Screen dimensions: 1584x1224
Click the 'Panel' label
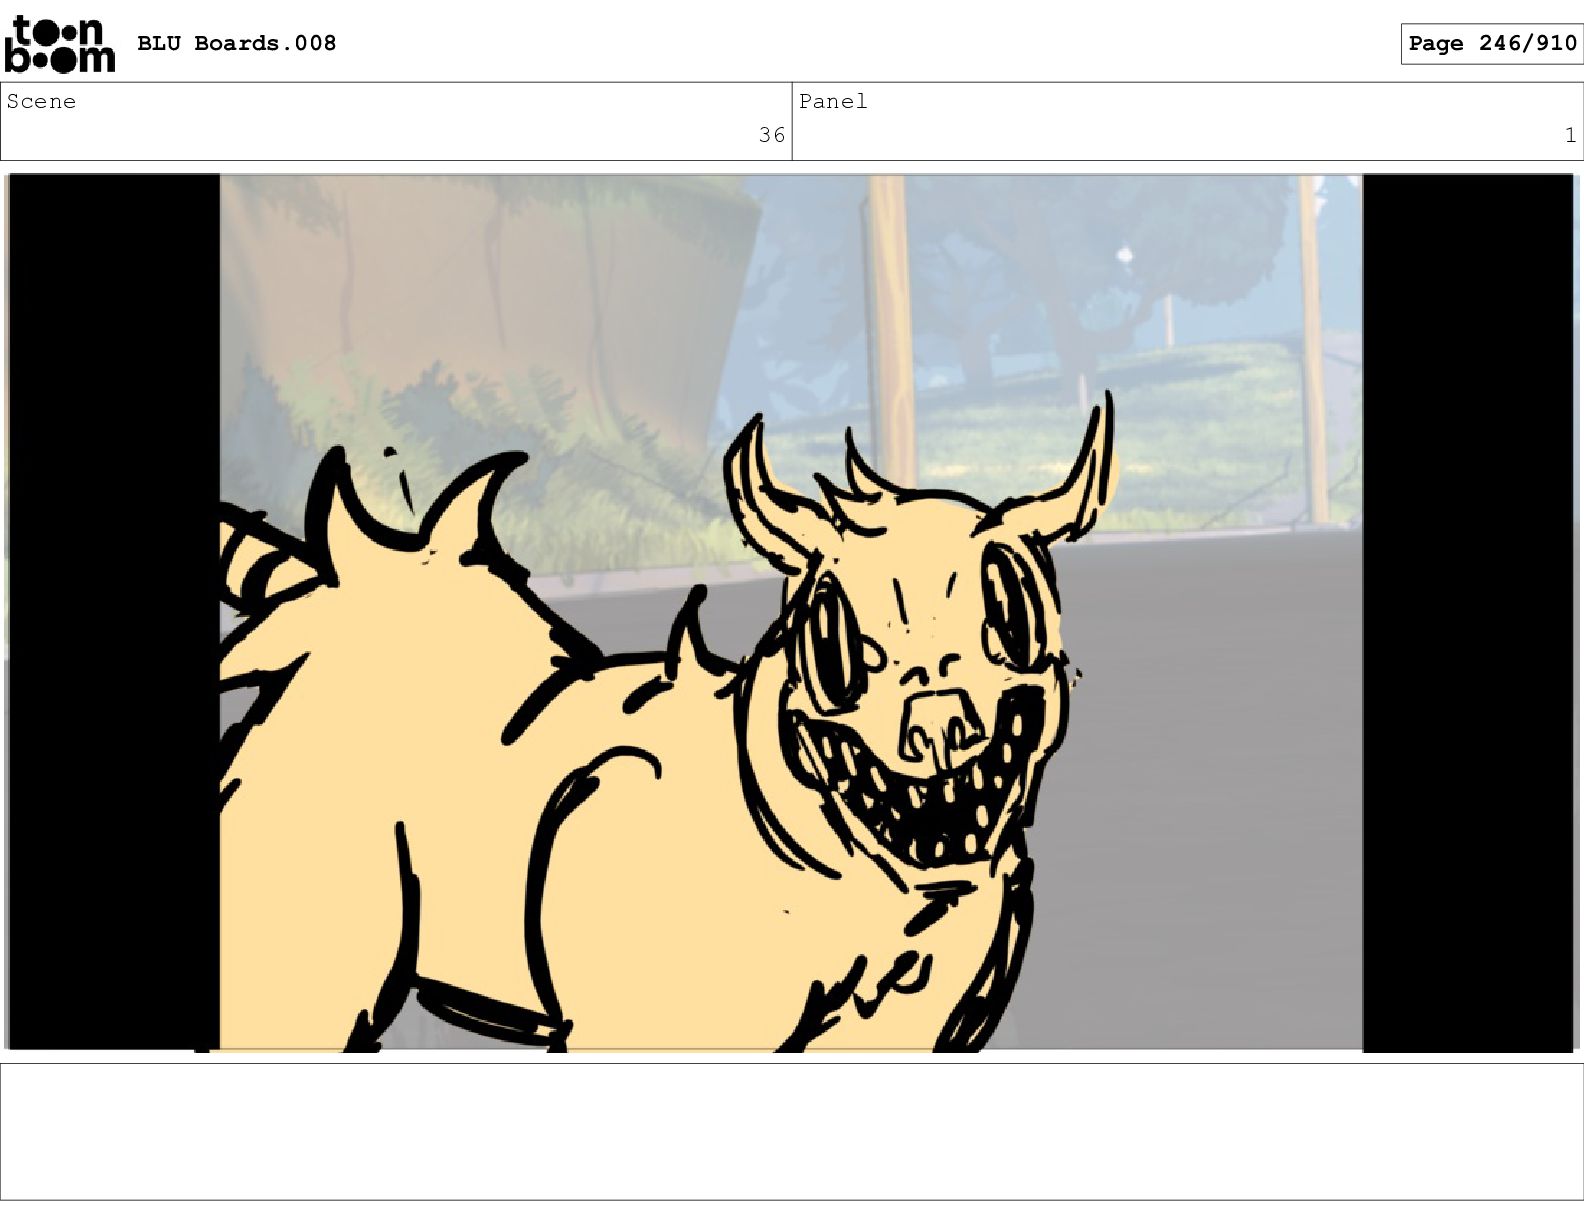point(833,101)
